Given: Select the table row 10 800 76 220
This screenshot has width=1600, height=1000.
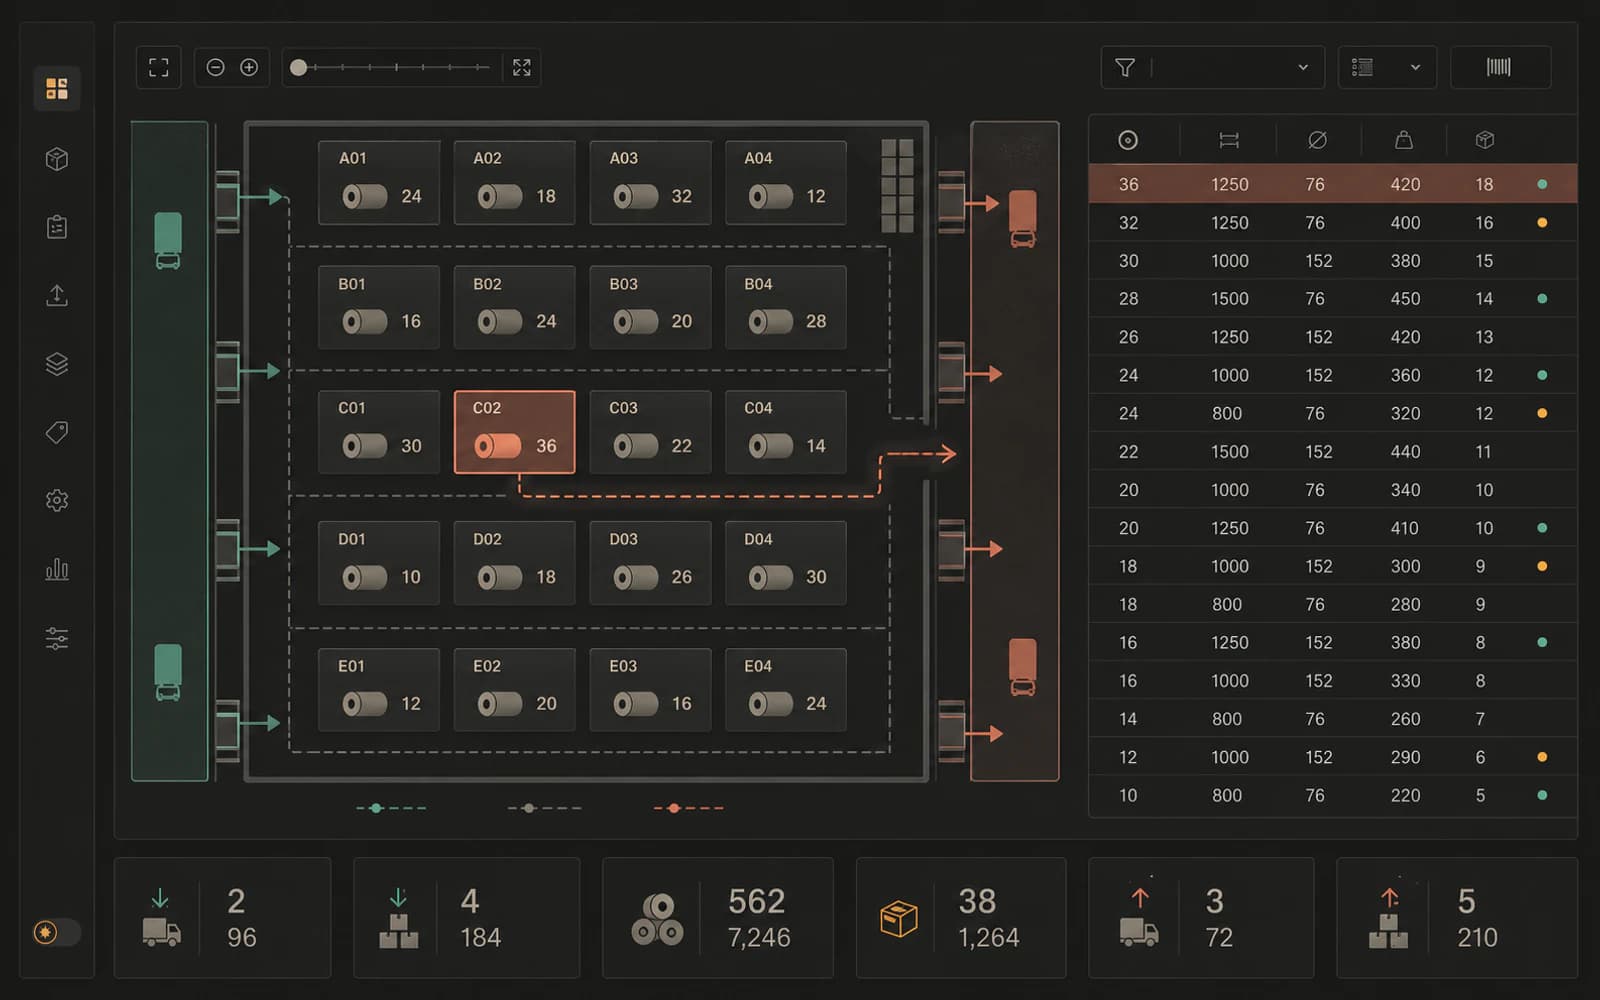Looking at the screenshot, I should [1333, 795].
